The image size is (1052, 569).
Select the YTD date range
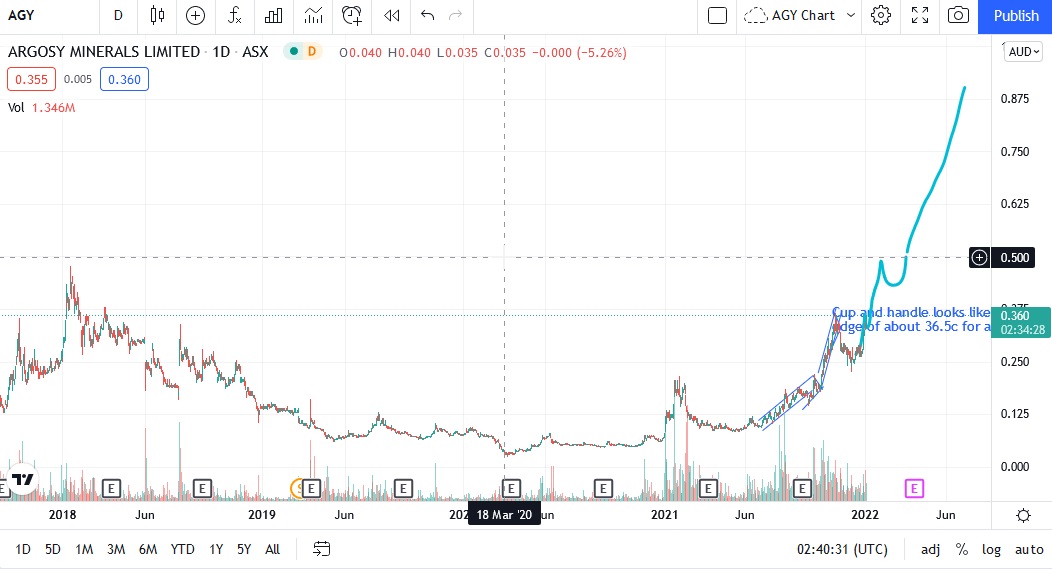182,550
